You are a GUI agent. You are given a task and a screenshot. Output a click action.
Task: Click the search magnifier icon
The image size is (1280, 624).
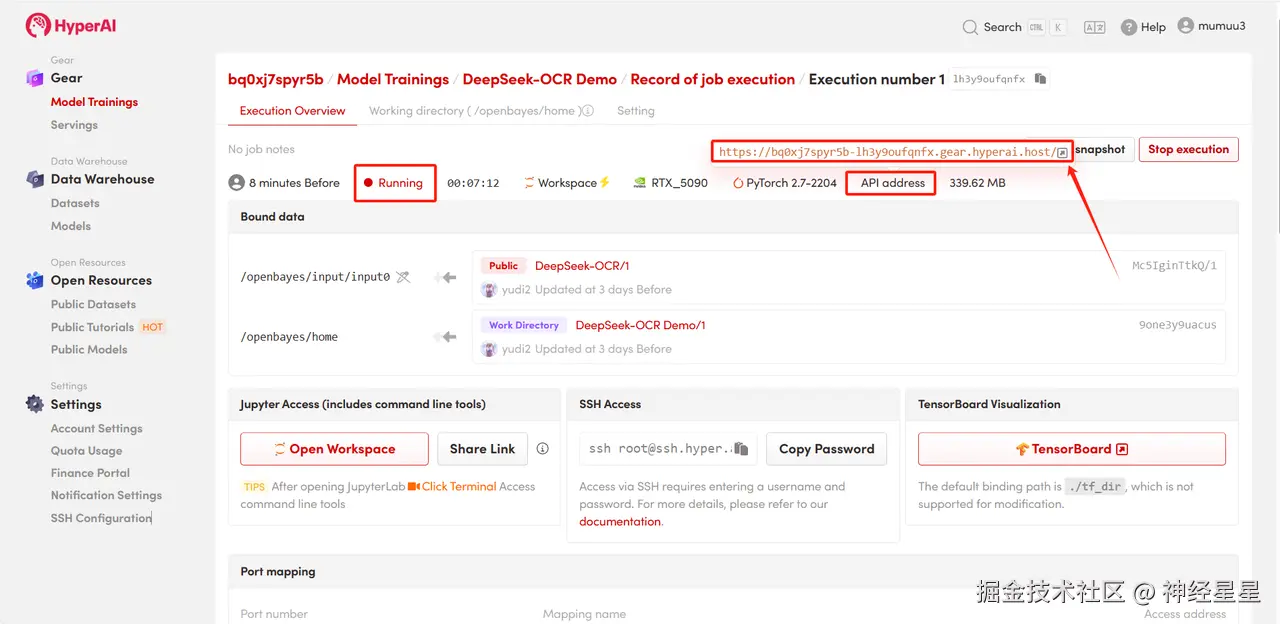[969, 27]
